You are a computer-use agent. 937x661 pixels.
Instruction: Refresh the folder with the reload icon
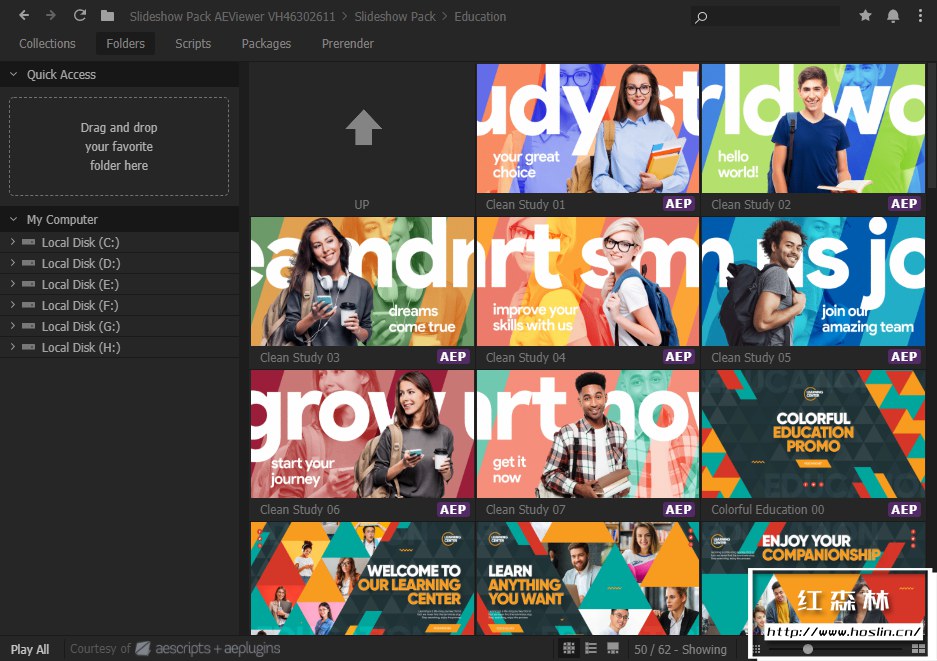[79, 16]
